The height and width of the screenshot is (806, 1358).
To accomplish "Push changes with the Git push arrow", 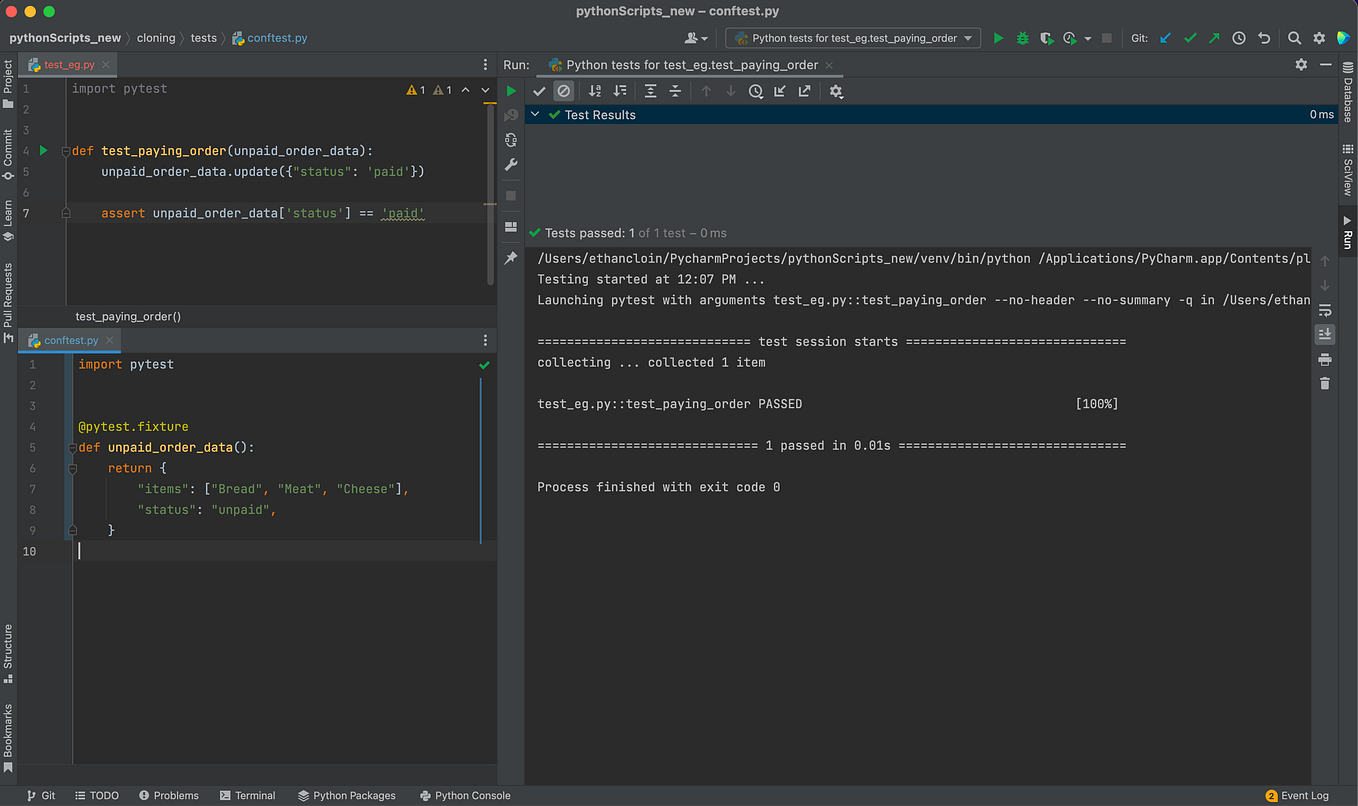I will click(1213, 37).
